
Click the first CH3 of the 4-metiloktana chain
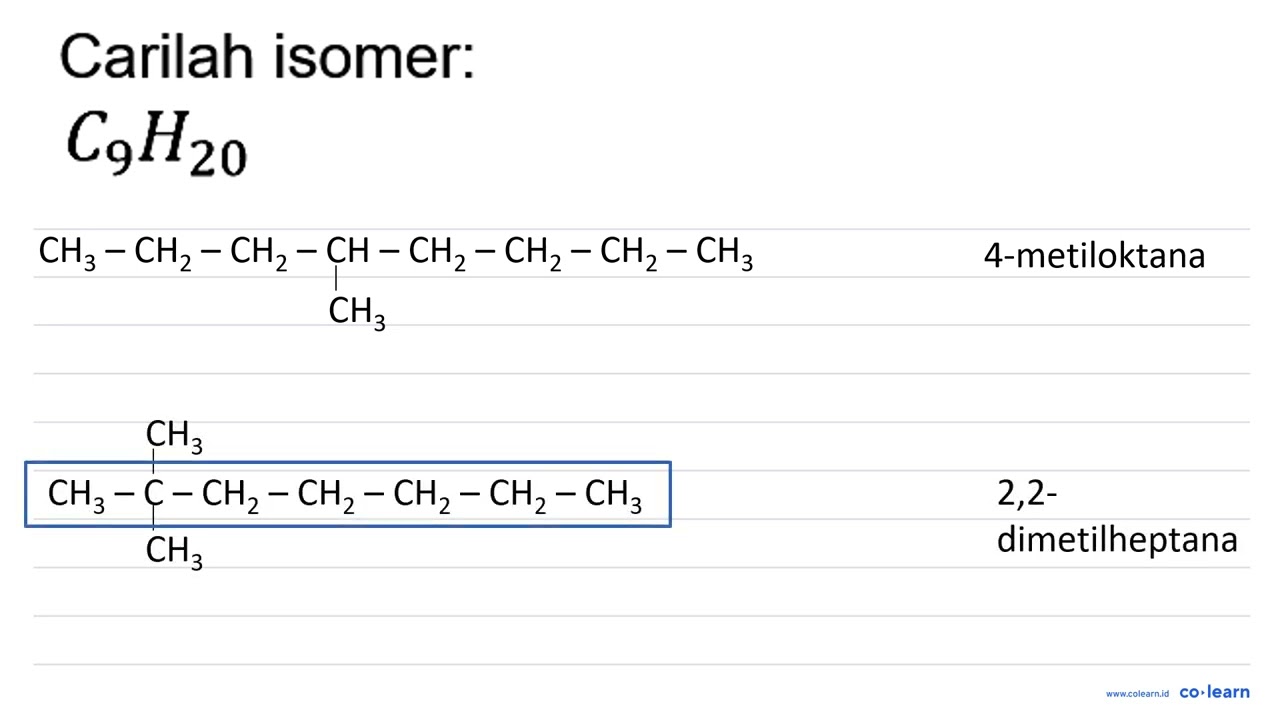coord(67,252)
